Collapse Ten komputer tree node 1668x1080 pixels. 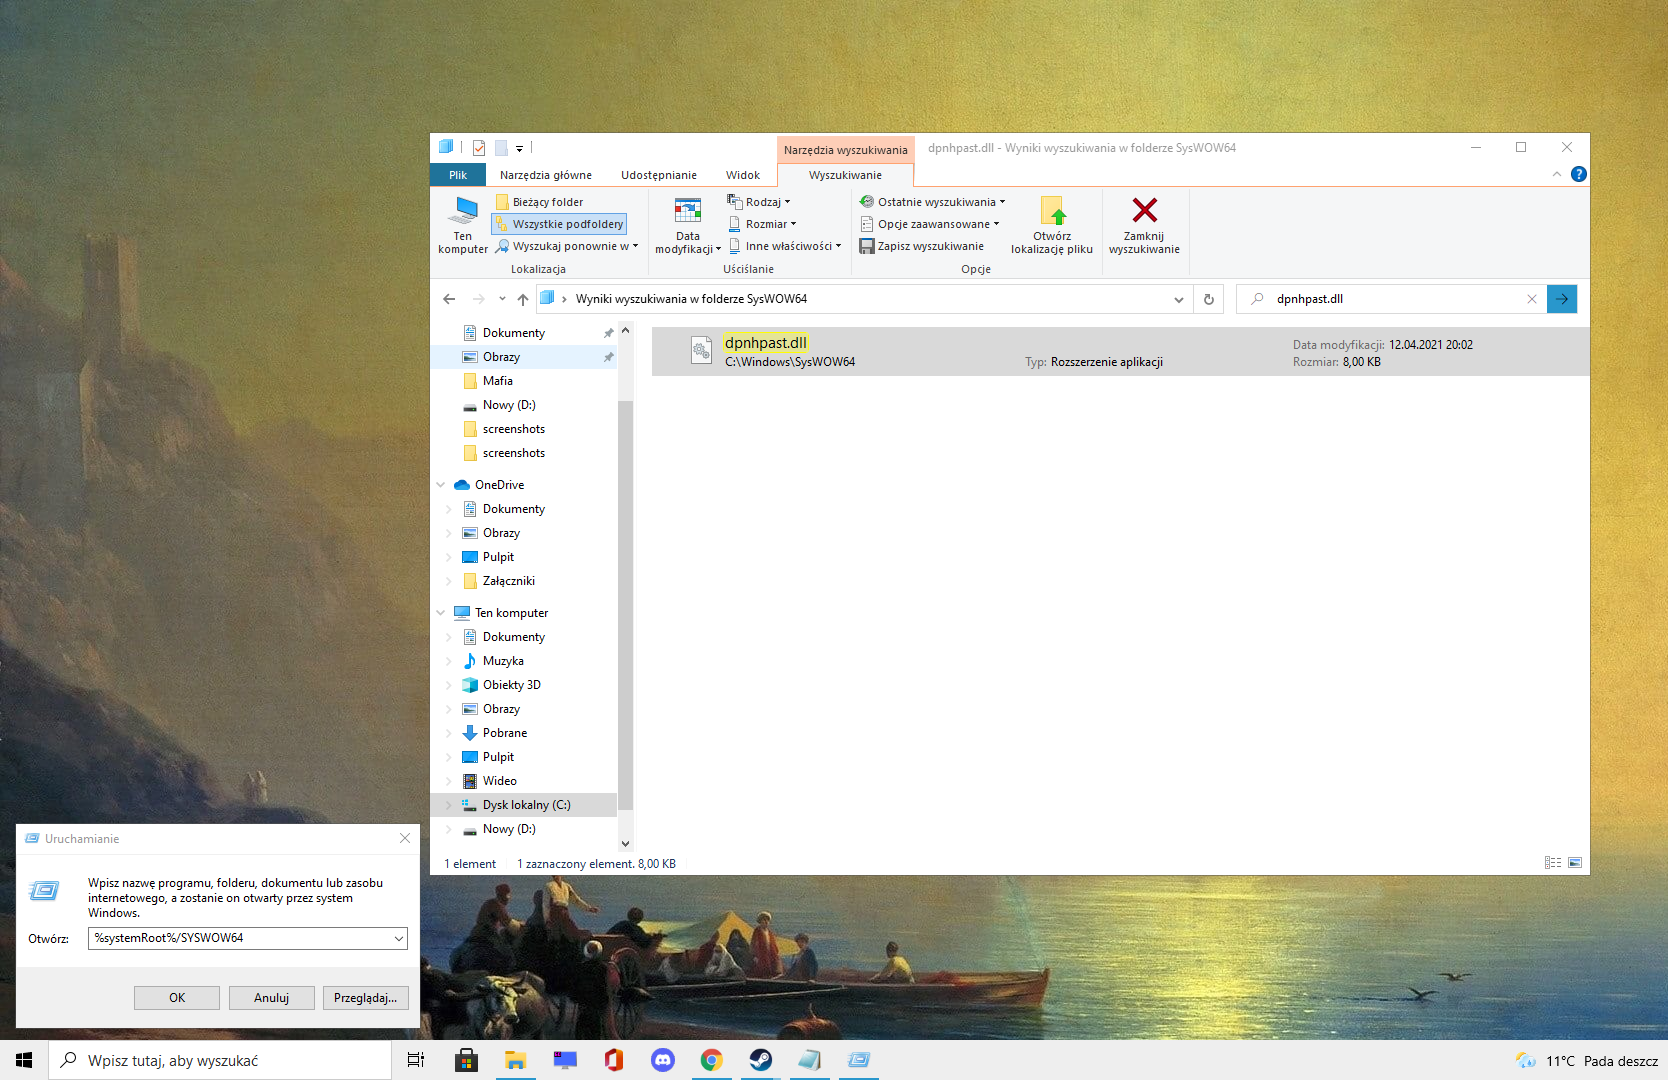[x=441, y=613]
